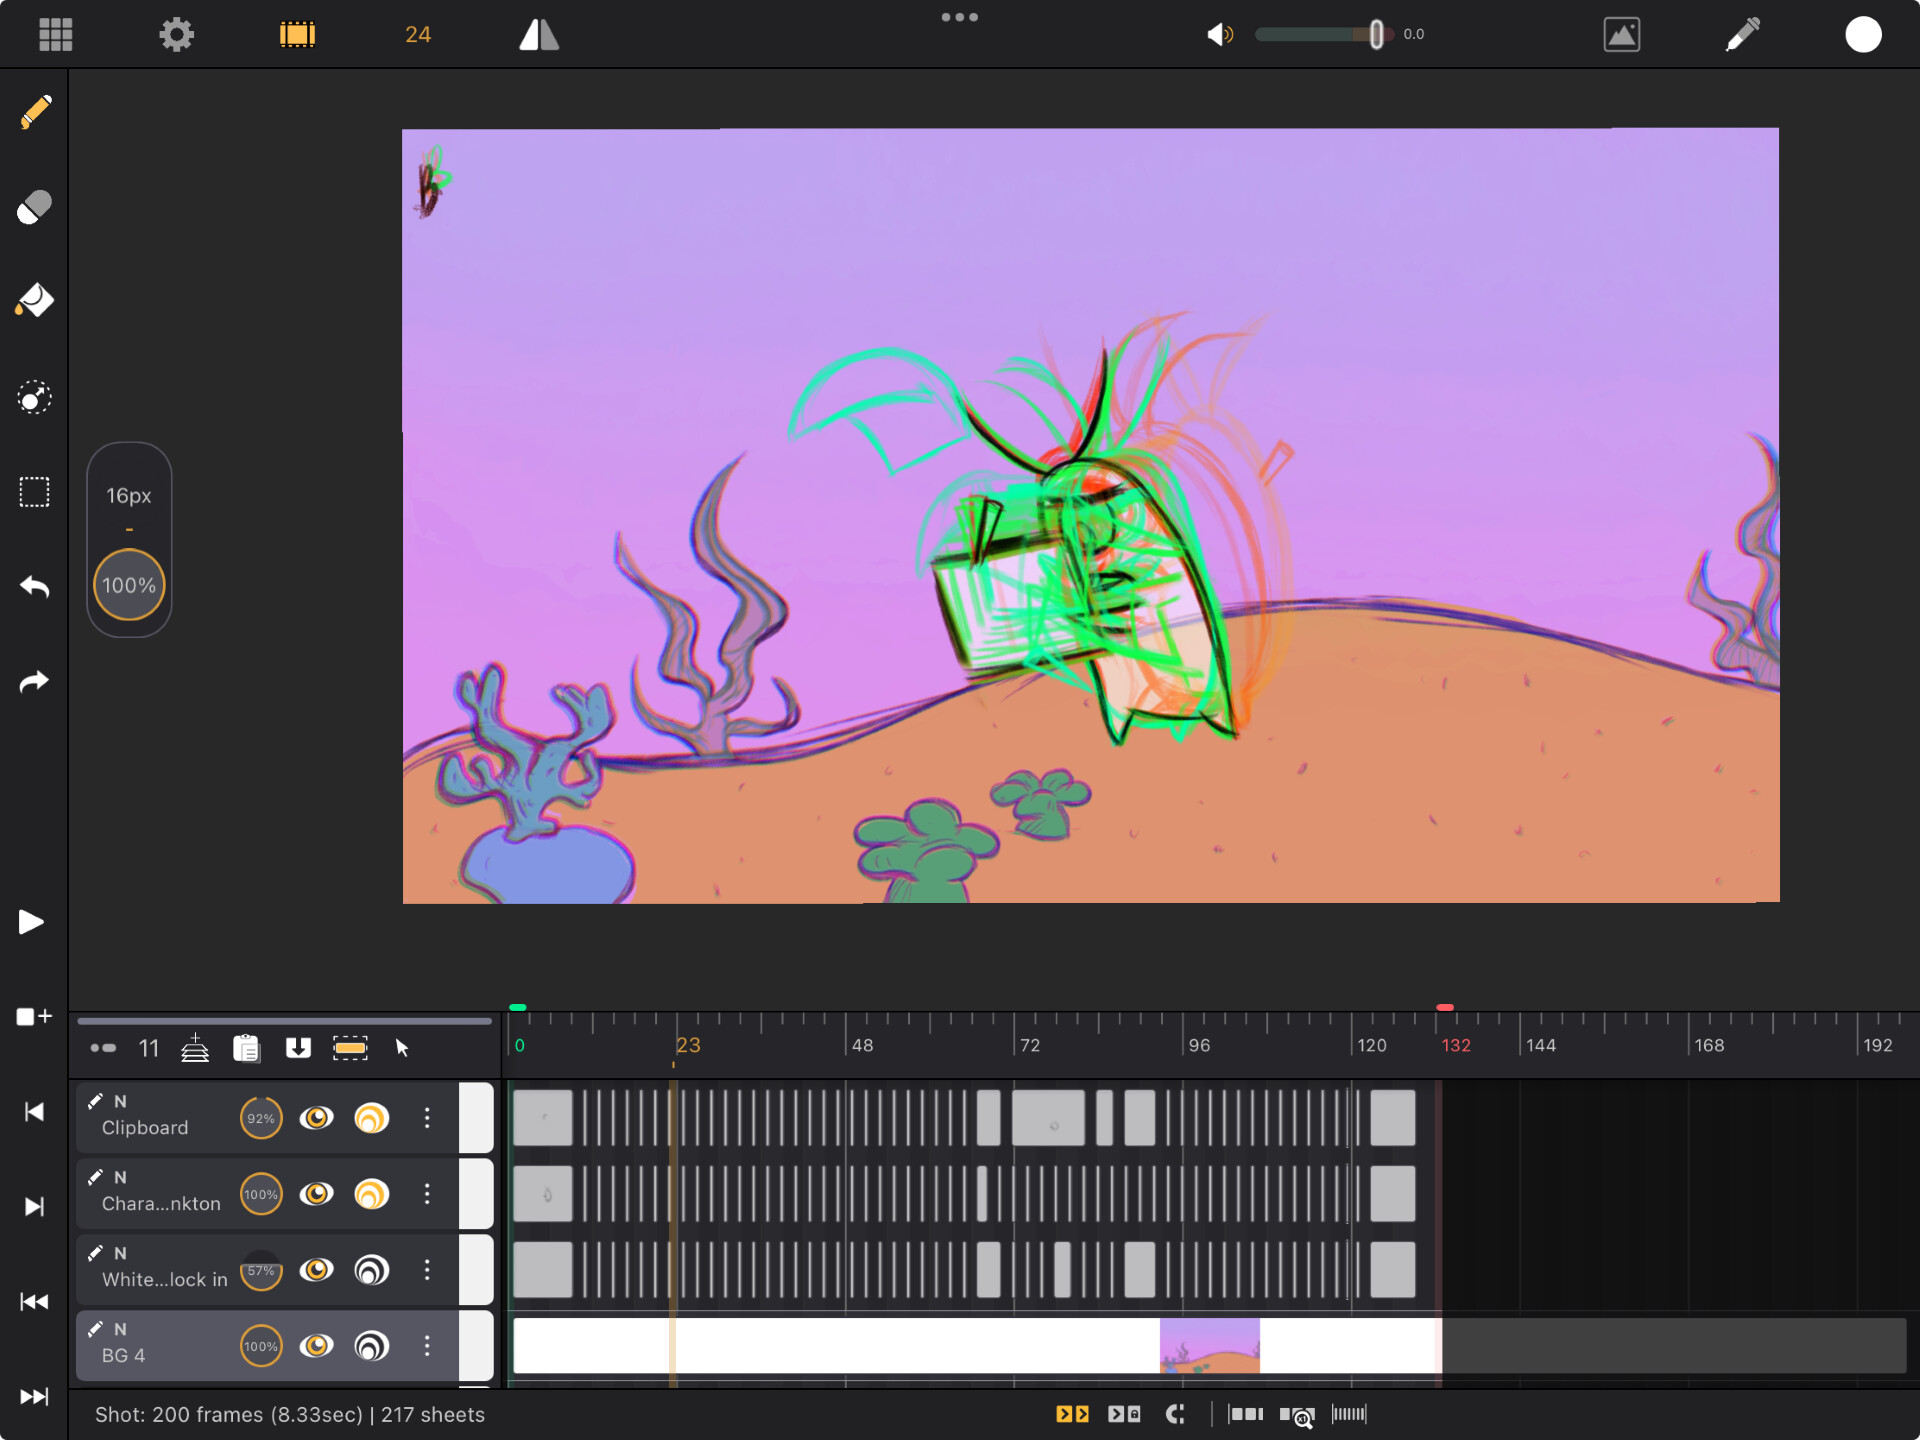The width and height of the screenshot is (1920, 1440).
Task: Select the Pencil drawing tool
Action: pyautogui.click(x=33, y=112)
